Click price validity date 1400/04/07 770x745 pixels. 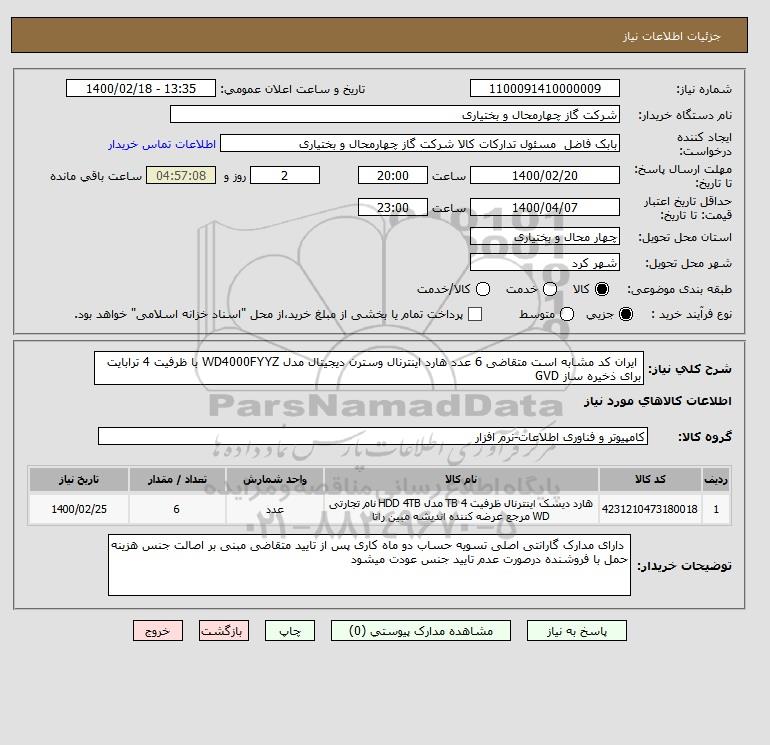pyautogui.click(x=545, y=207)
